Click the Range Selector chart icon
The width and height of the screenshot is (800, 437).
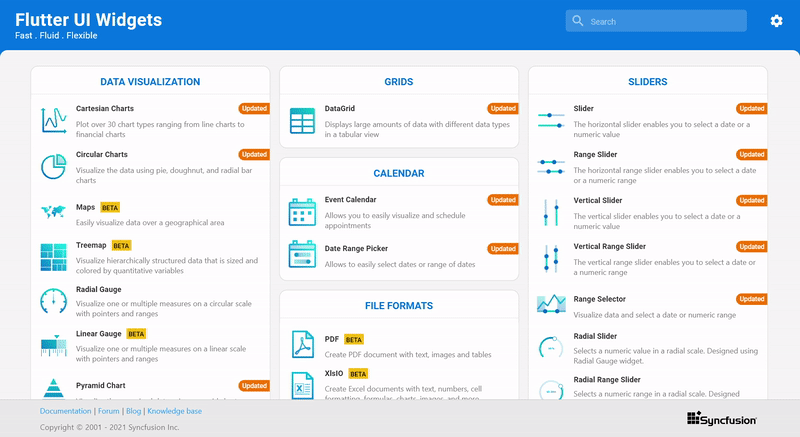pos(551,304)
